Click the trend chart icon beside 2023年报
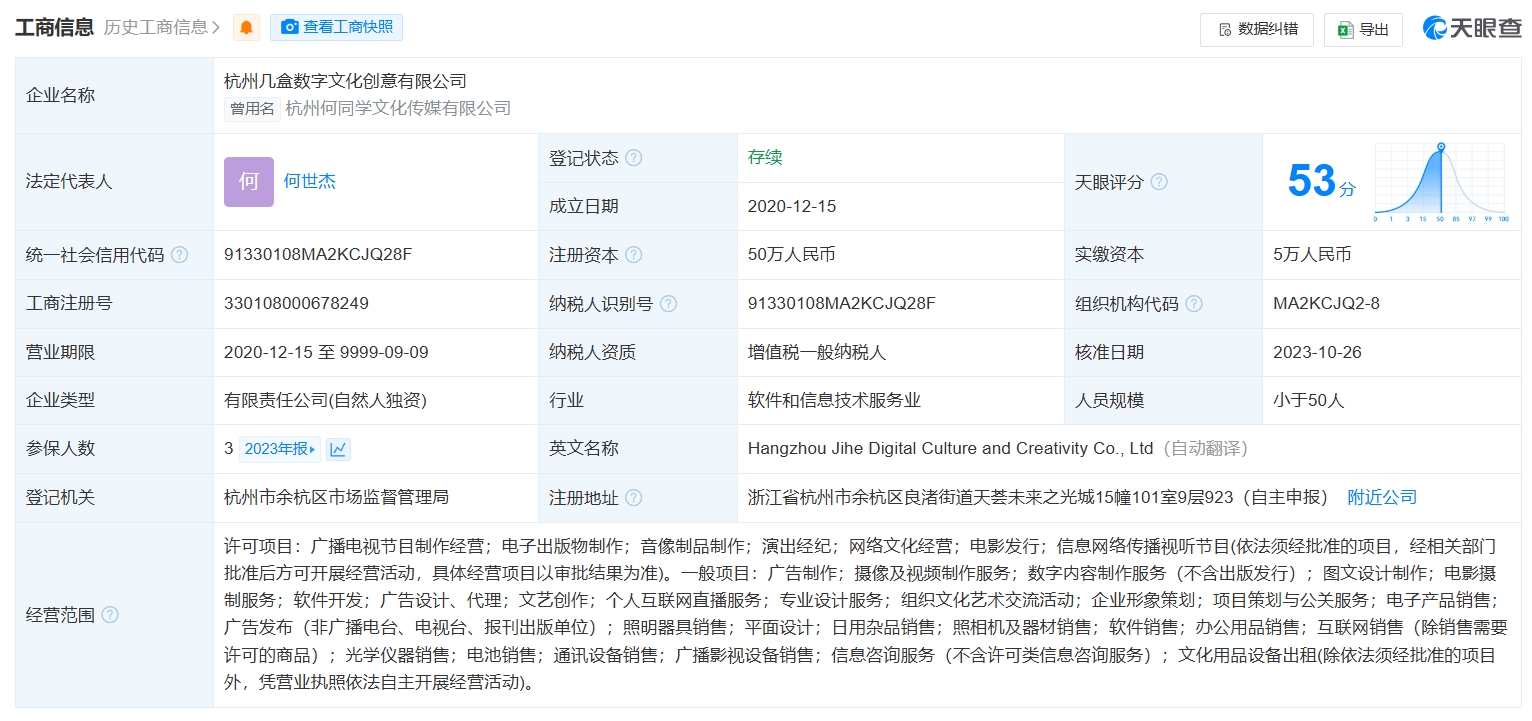Image resolution: width=1532 pixels, height=721 pixels. (x=338, y=449)
